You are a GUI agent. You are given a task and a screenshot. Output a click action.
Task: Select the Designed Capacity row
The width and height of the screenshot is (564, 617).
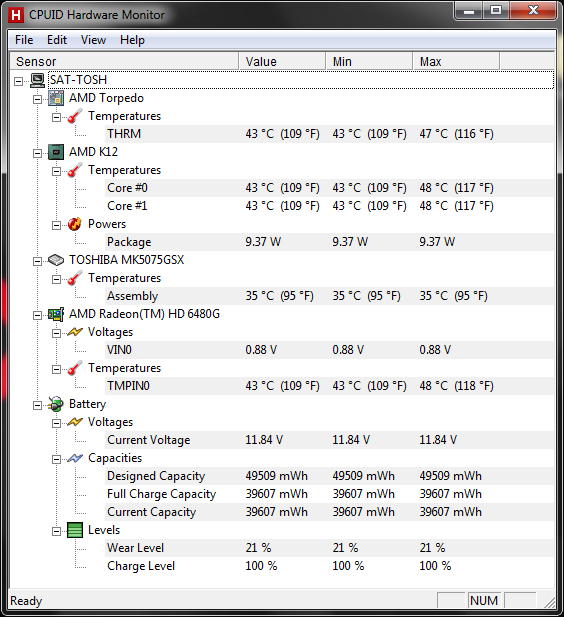coord(330,476)
